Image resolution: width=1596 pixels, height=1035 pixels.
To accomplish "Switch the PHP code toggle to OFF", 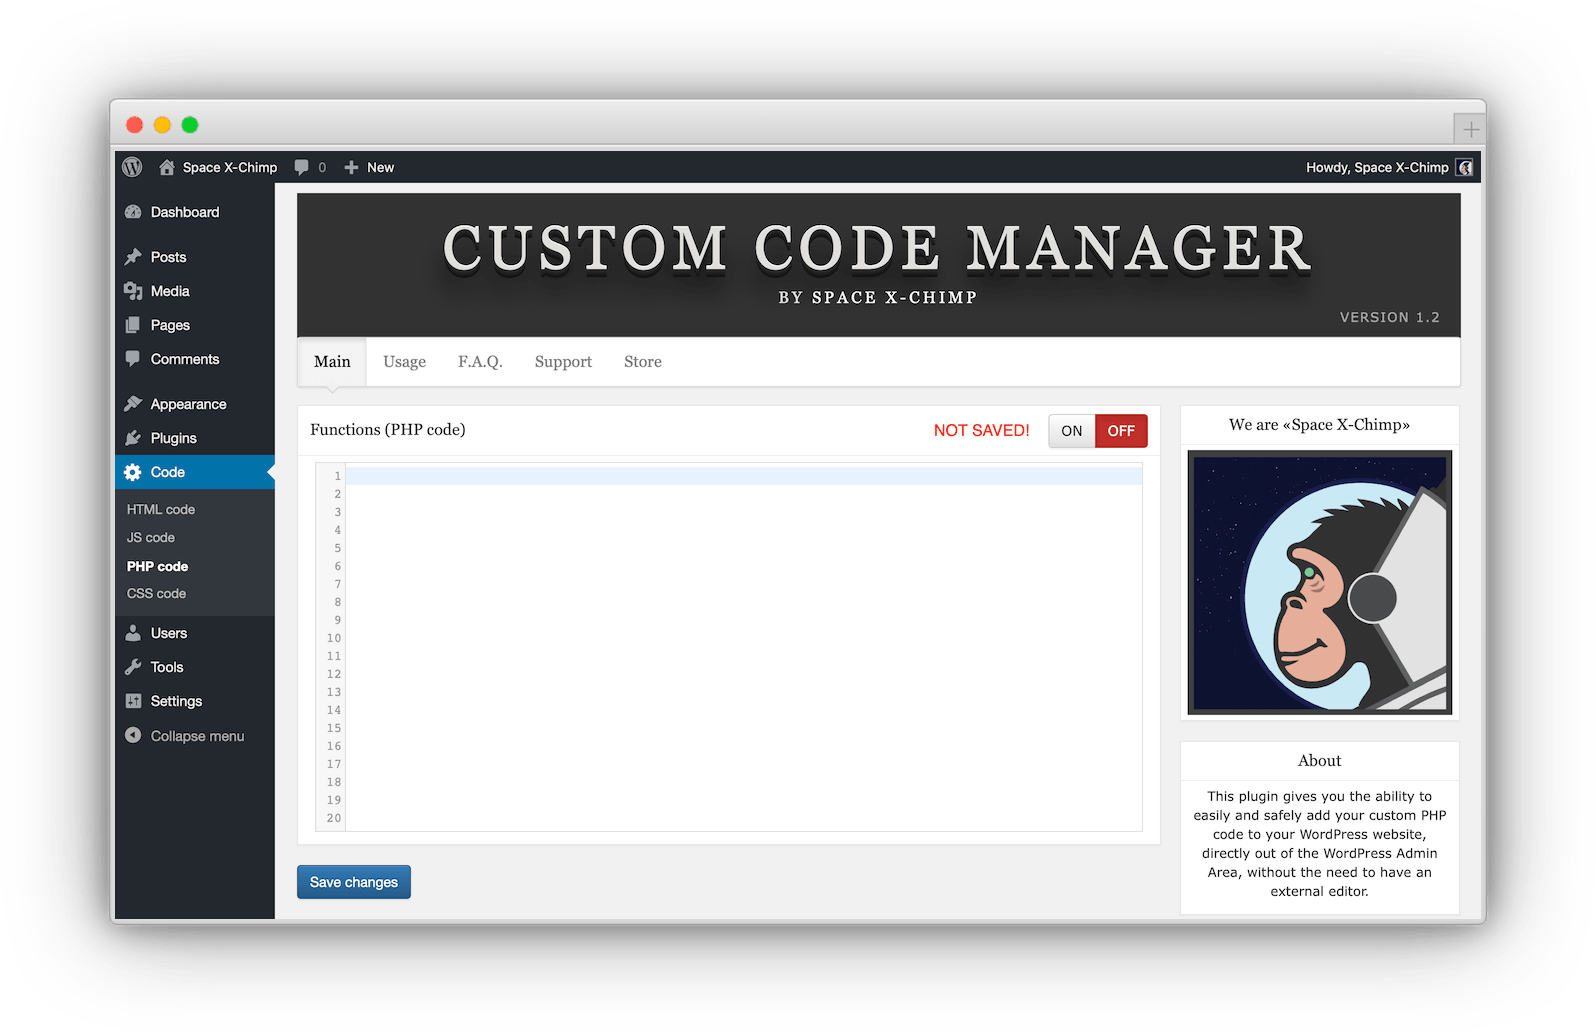I will [x=1121, y=431].
